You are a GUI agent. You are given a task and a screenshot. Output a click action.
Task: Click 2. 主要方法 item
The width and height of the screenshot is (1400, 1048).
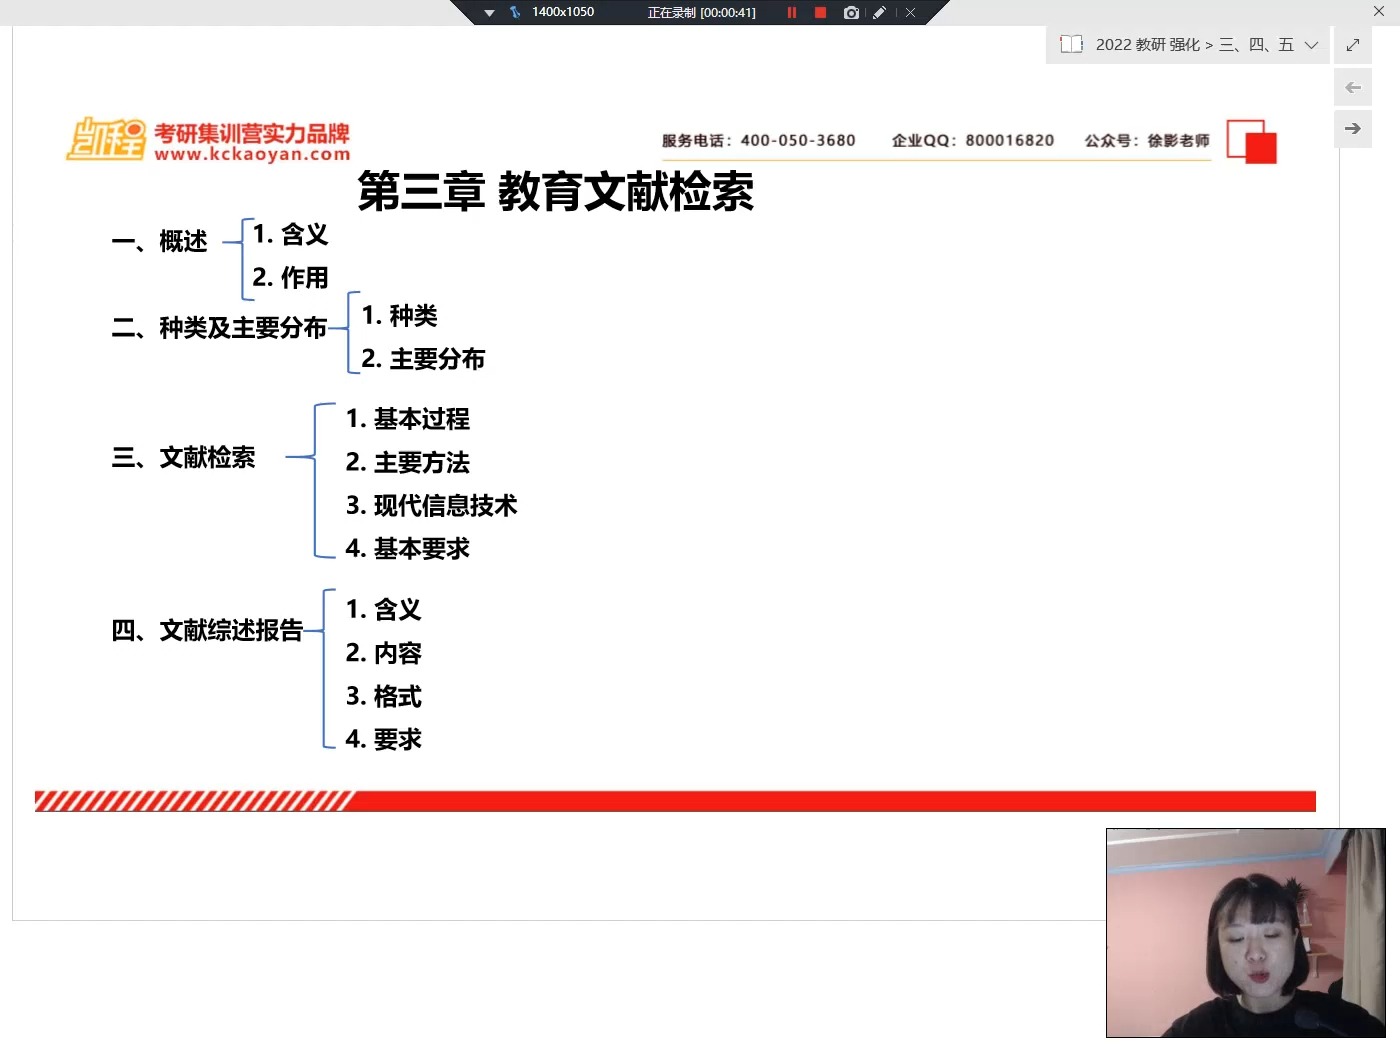(x=408, y=462)
